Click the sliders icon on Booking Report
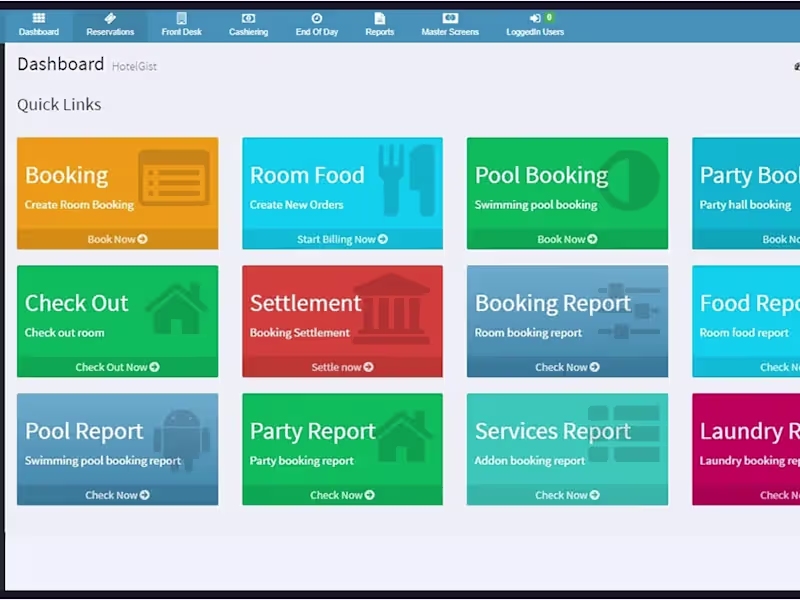 point(629,311)
